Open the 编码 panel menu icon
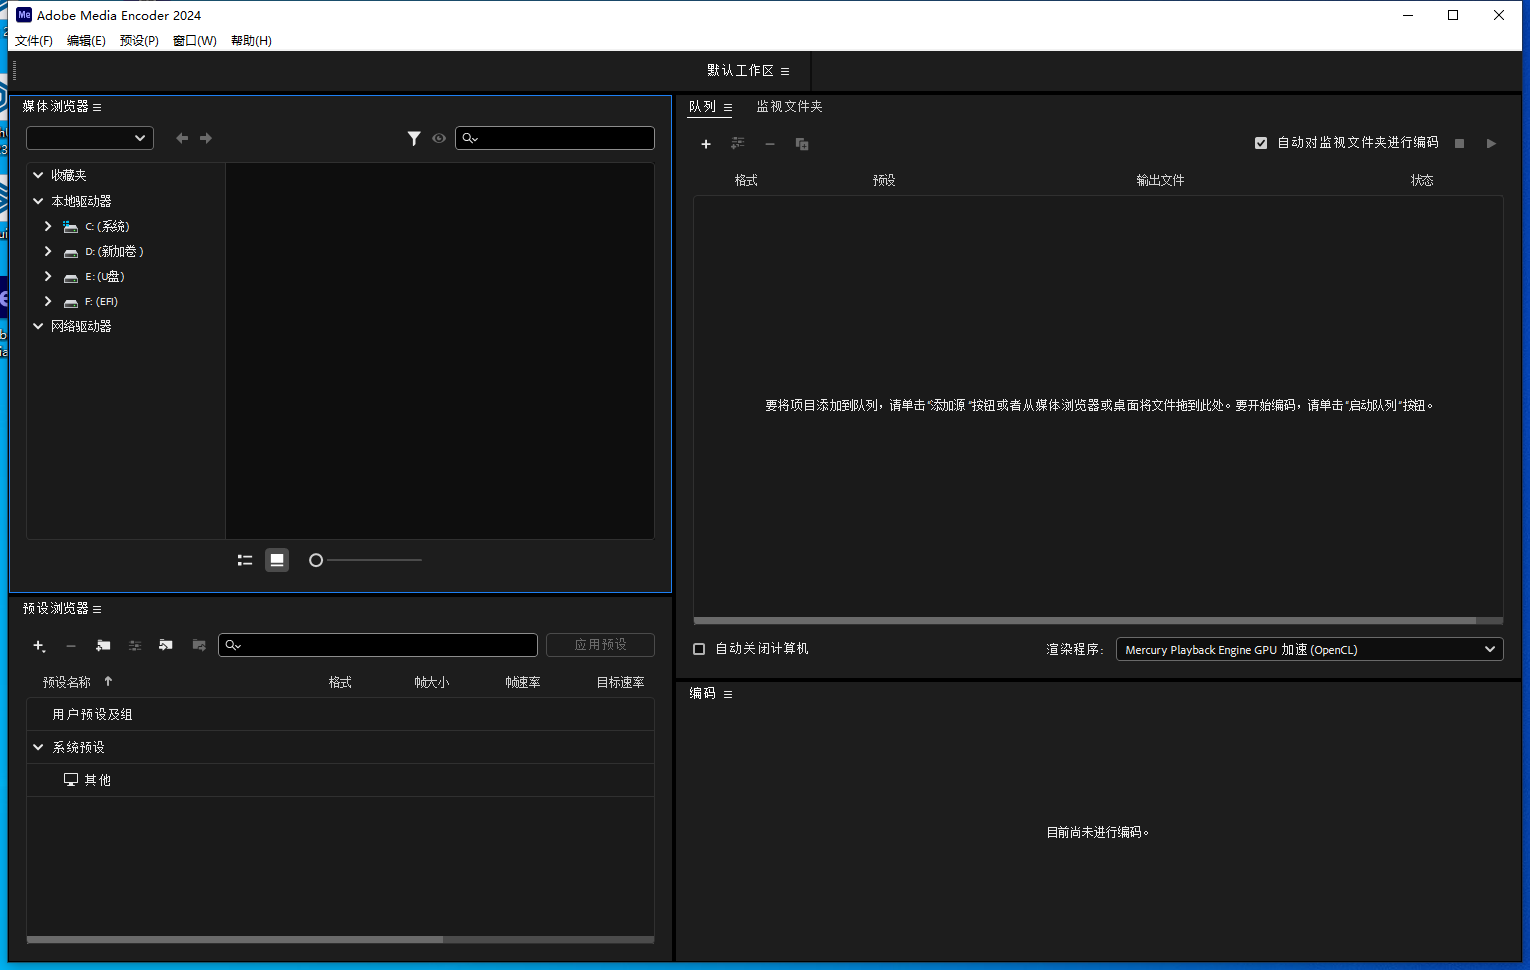 click(x=728, y=694)
